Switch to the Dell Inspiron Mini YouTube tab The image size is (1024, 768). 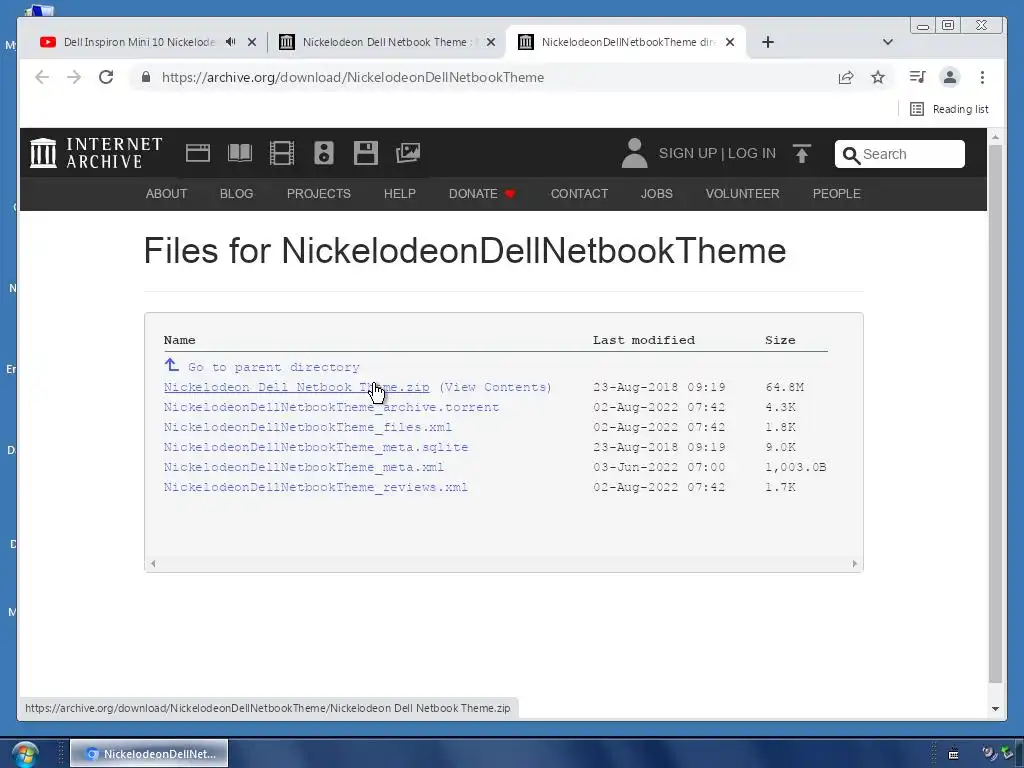click(x=138, y=42)
